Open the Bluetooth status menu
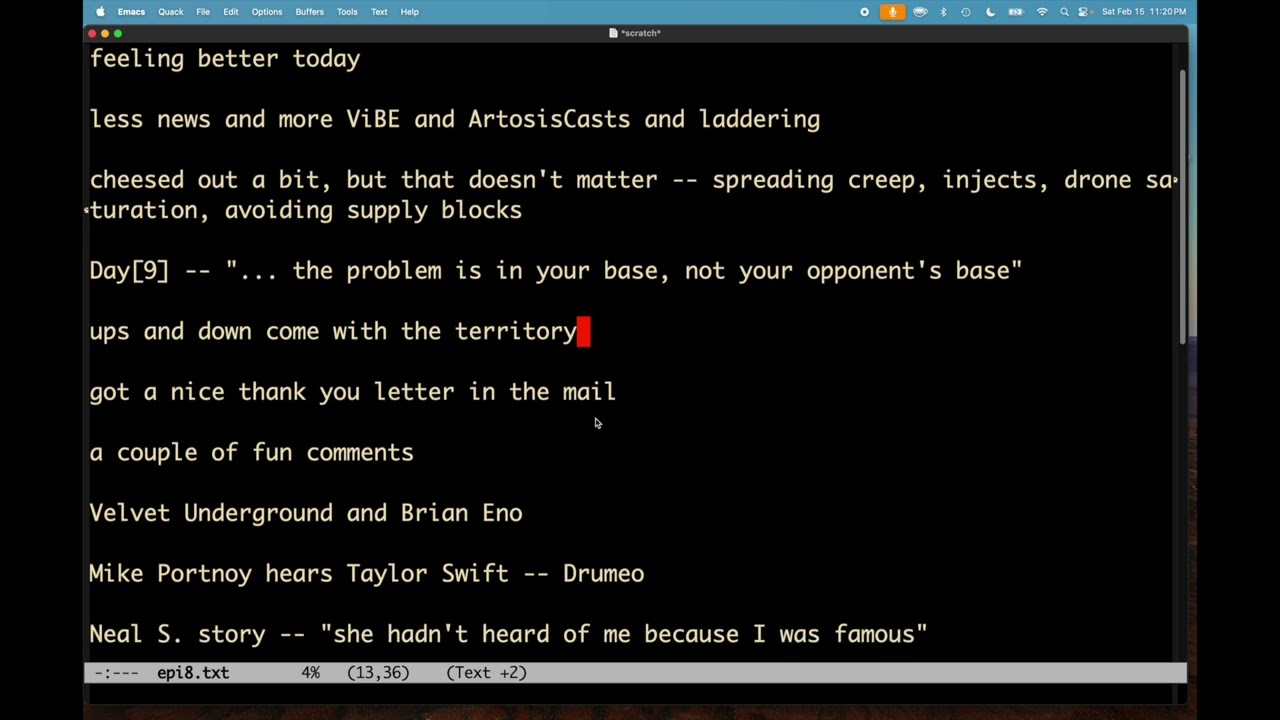 pos(943,12)
